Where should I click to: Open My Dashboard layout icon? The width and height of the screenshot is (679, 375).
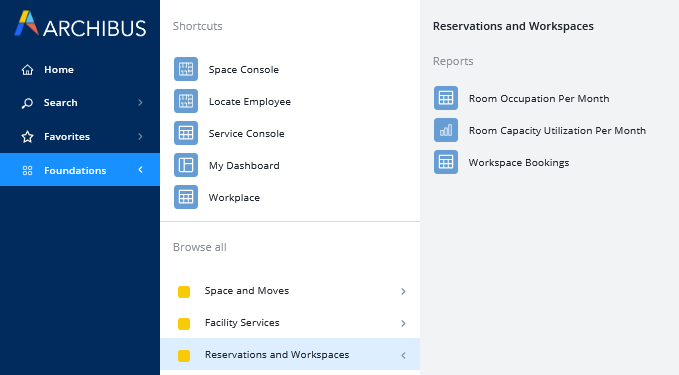(x=186, y=165)
